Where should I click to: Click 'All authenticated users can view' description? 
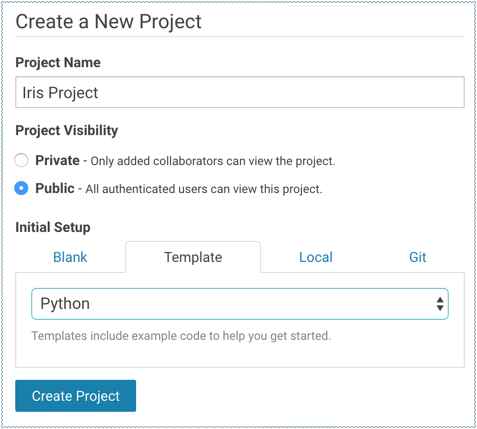204,189
